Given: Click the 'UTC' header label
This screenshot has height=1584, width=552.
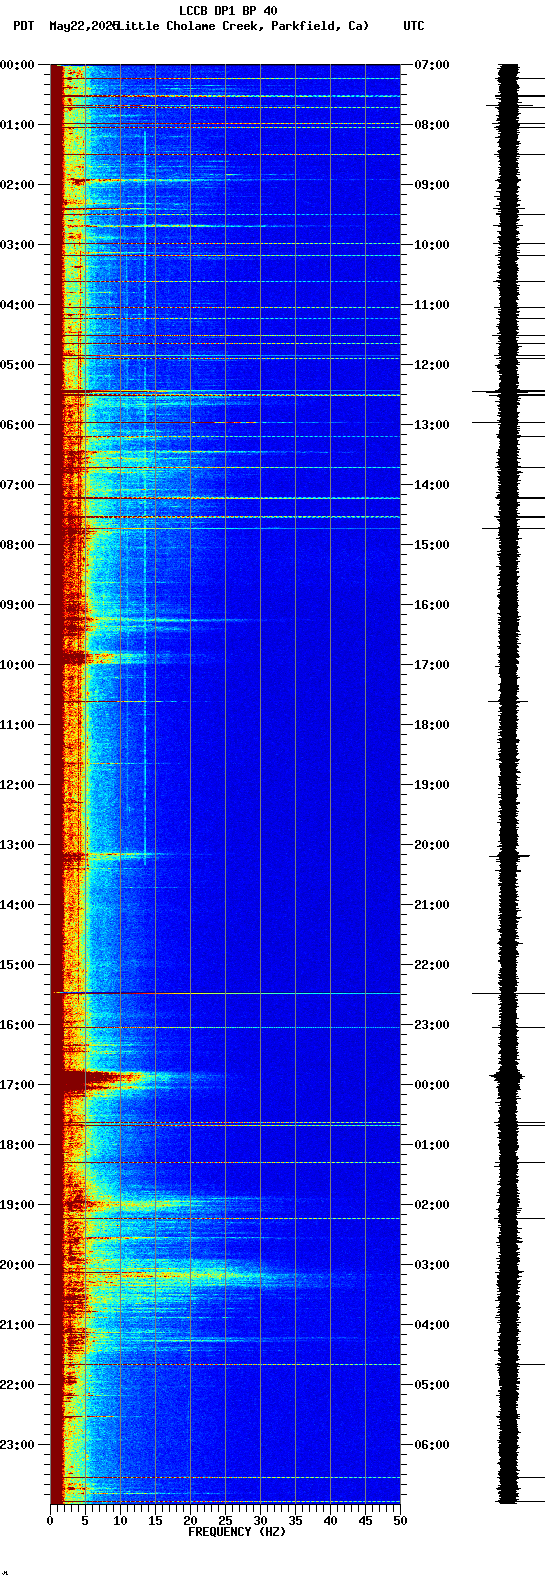Looking at the screenshot, I should pos(414,26).
